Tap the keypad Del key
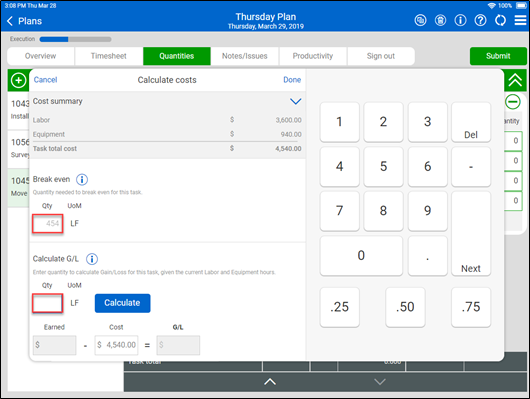This screenshot has height=399, width=530. tap(471, 122)
